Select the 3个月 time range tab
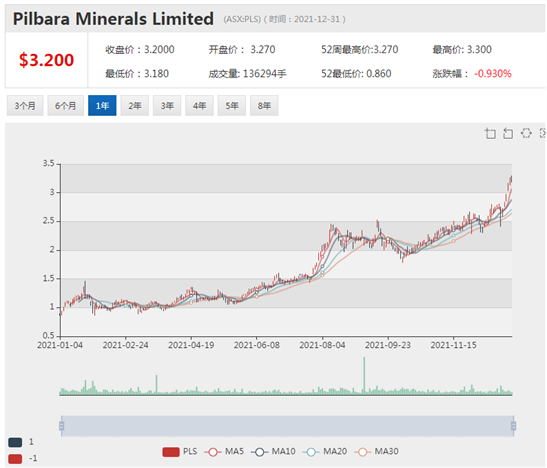The height and width of the screenshot is (468, 547). point(25,105)
